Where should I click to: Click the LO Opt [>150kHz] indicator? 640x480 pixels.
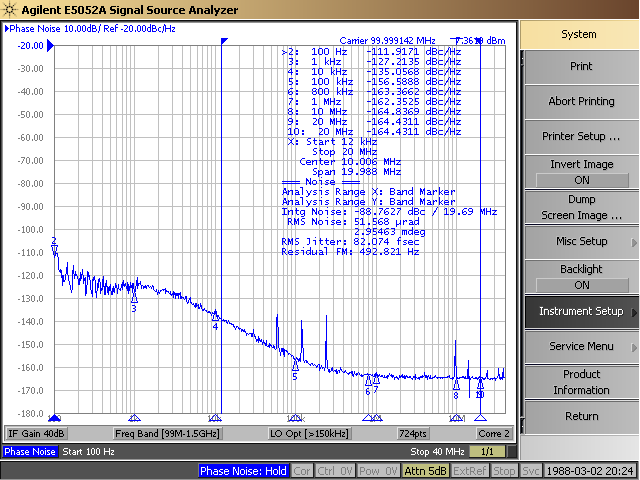[309, 433]
